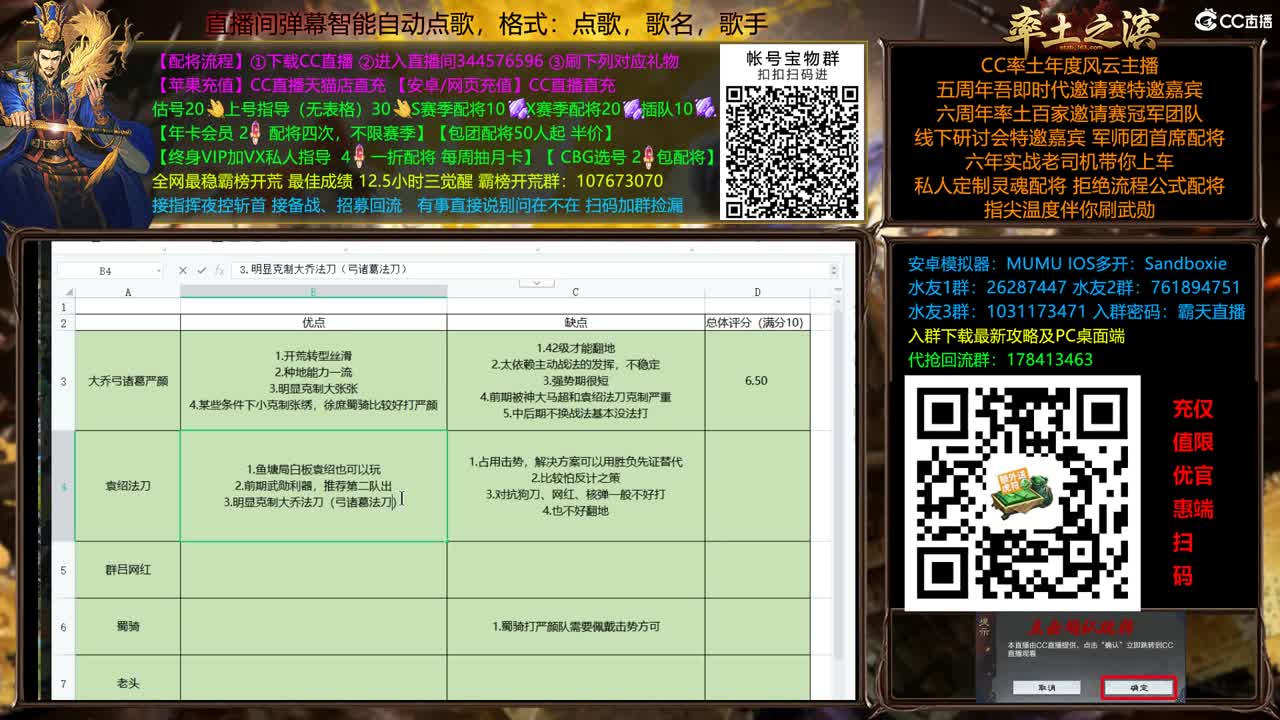This screenshot has width=1280, height=720.
Task: Click the collapse chevron below the formula bar
Action: [x=537, y=283]
